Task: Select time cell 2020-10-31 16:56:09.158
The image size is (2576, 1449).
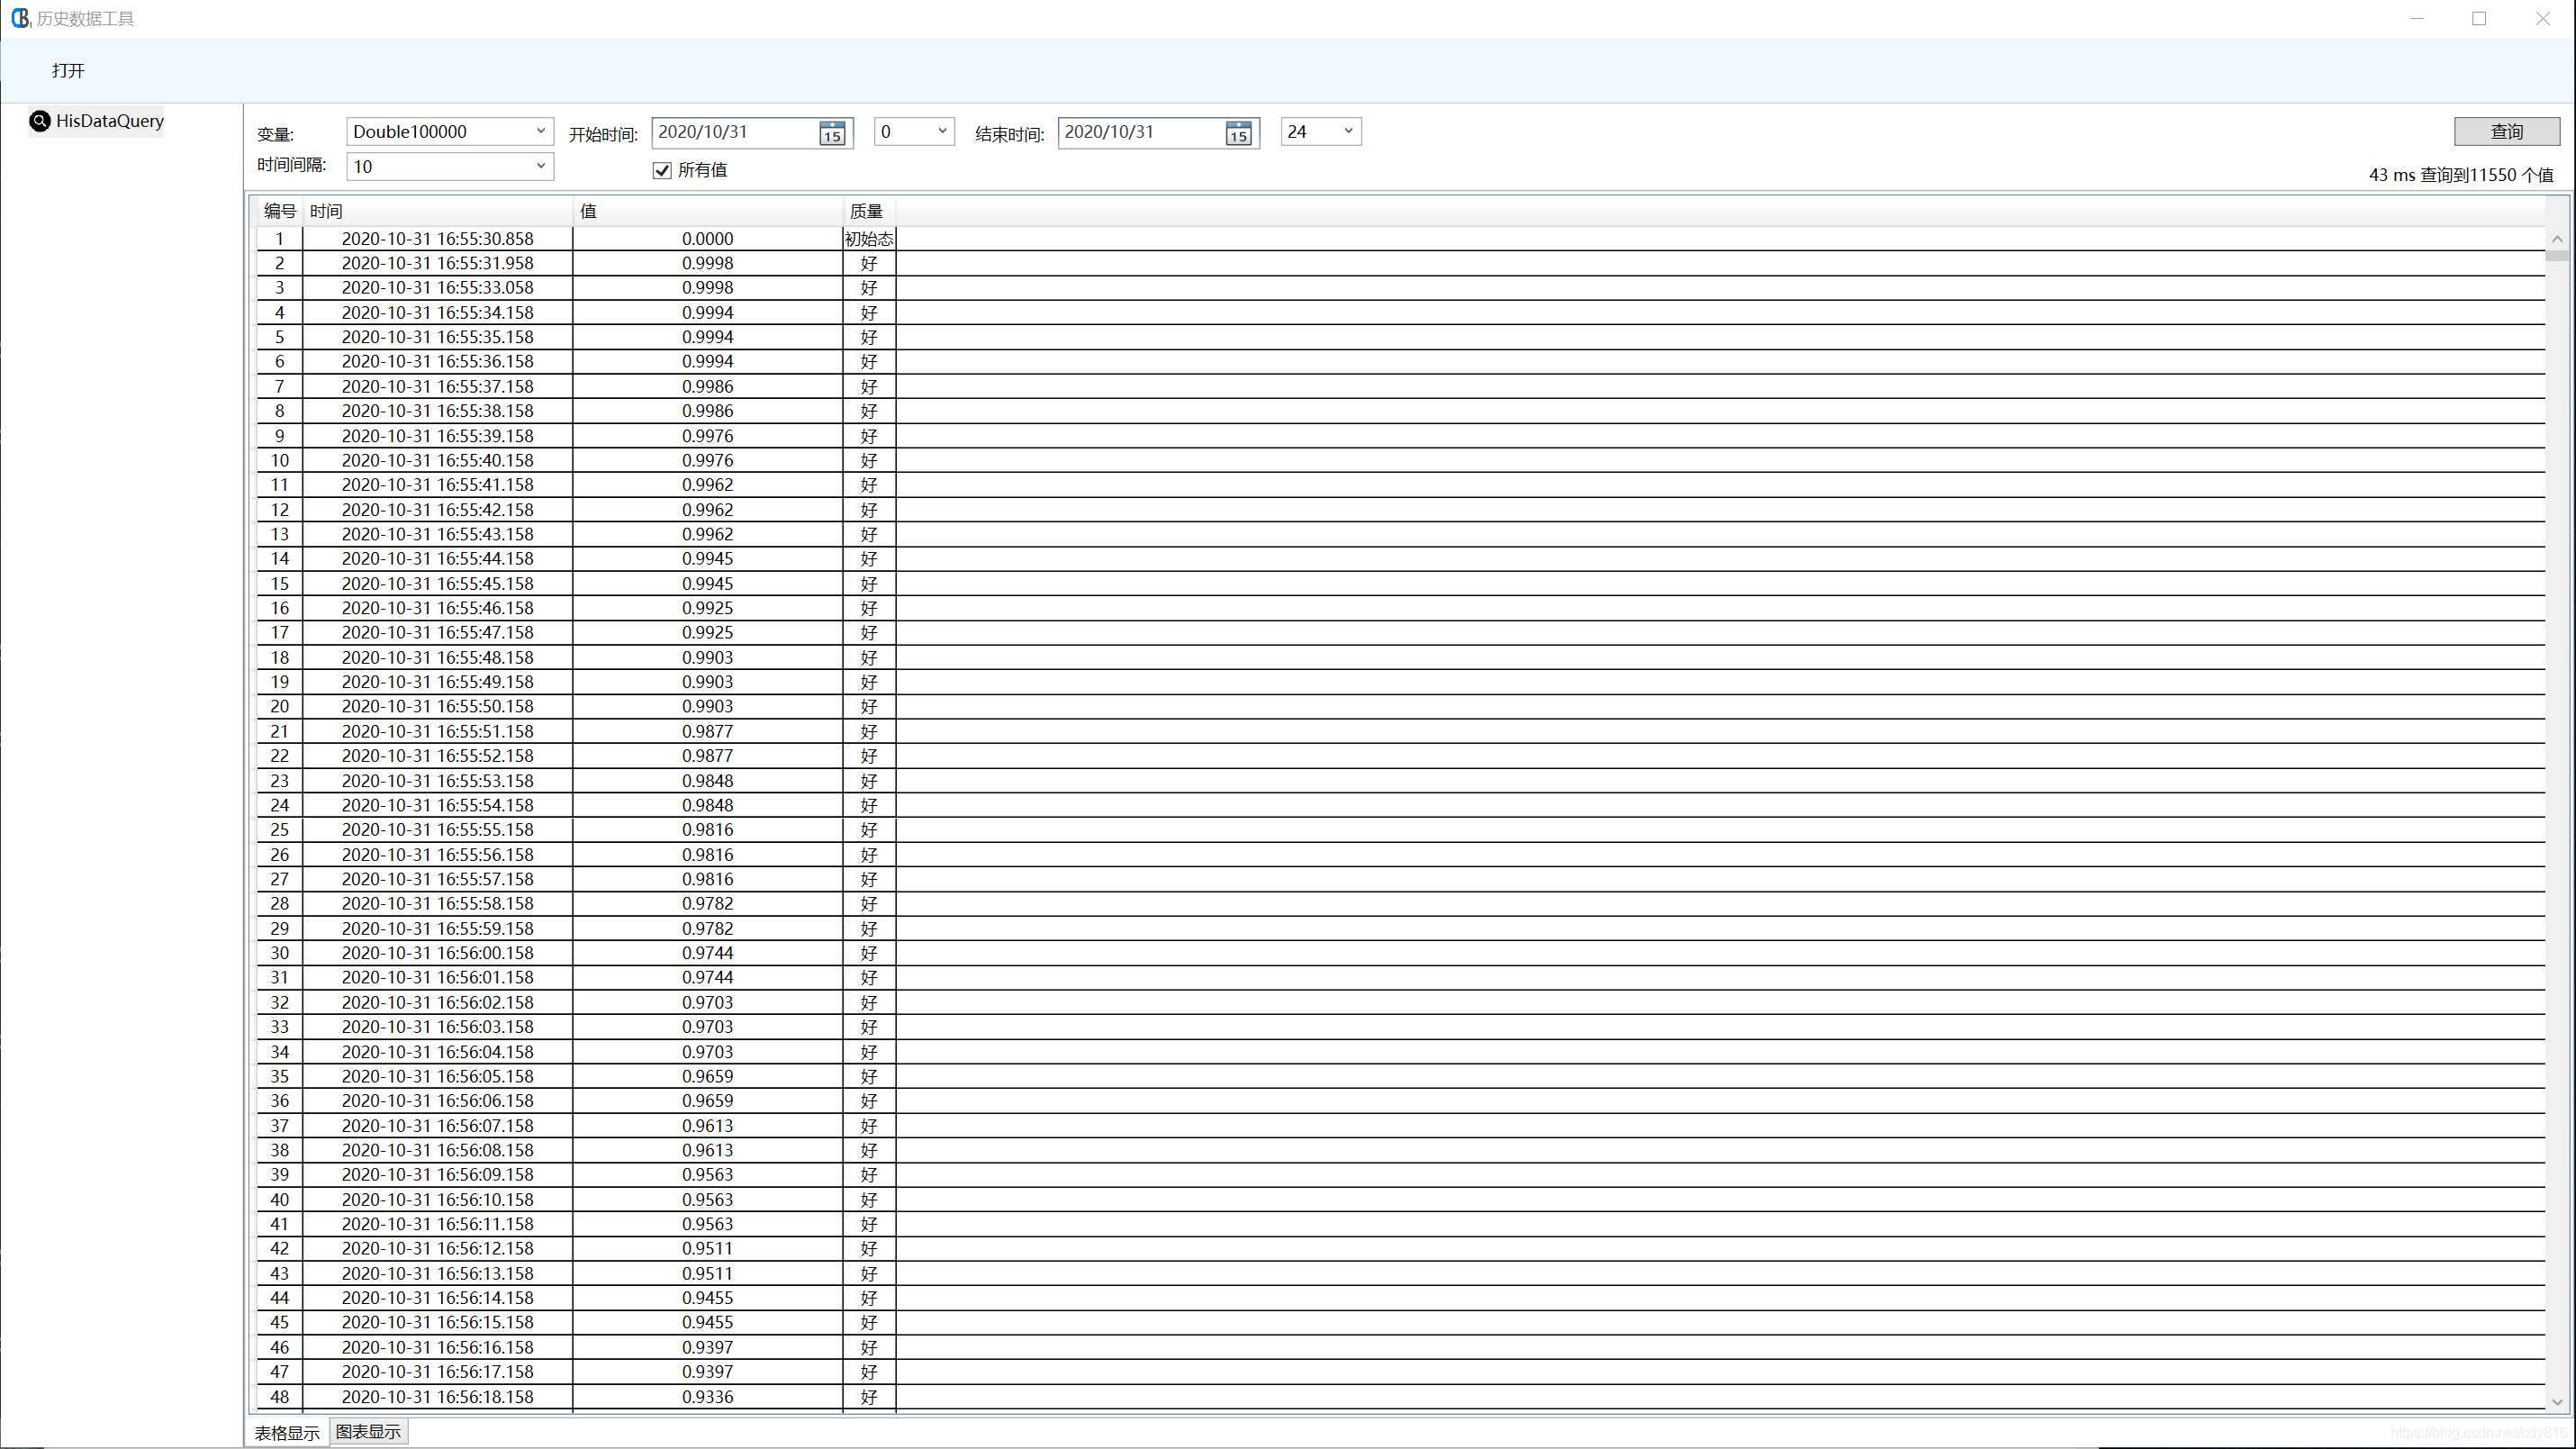Action: [x=438, y=1175]
